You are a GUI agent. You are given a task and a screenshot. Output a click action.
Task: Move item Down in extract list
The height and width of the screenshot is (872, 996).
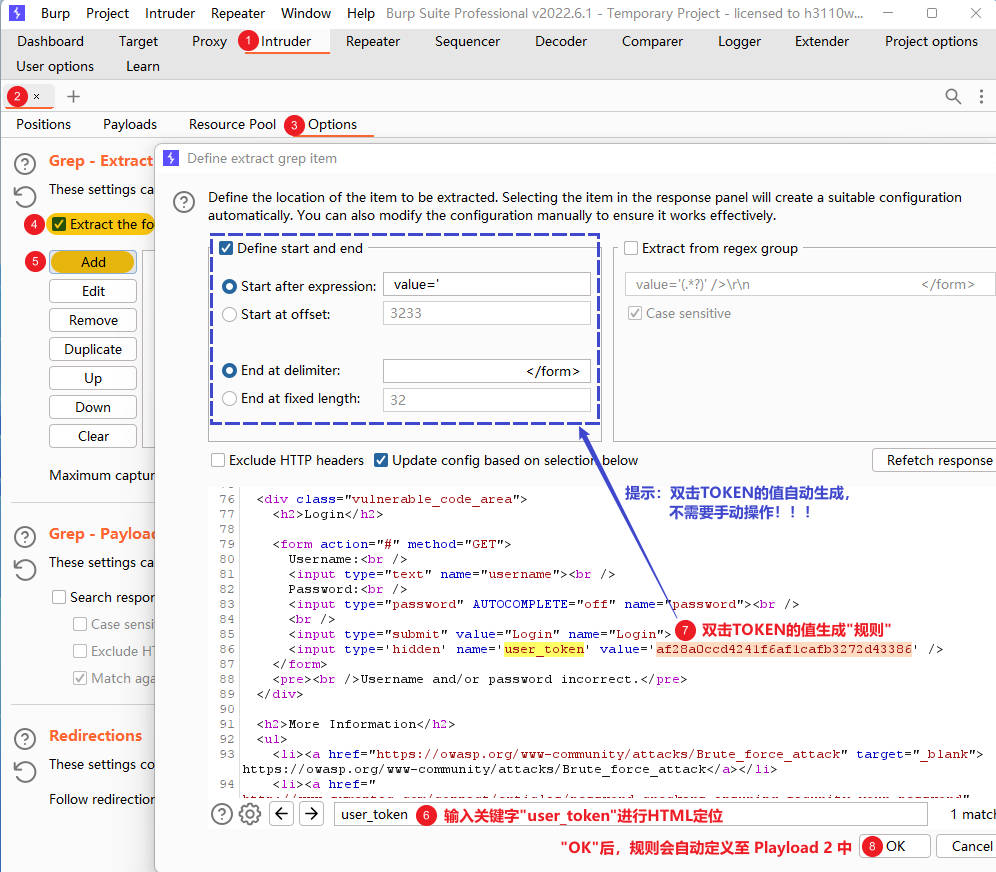[93, 407]
